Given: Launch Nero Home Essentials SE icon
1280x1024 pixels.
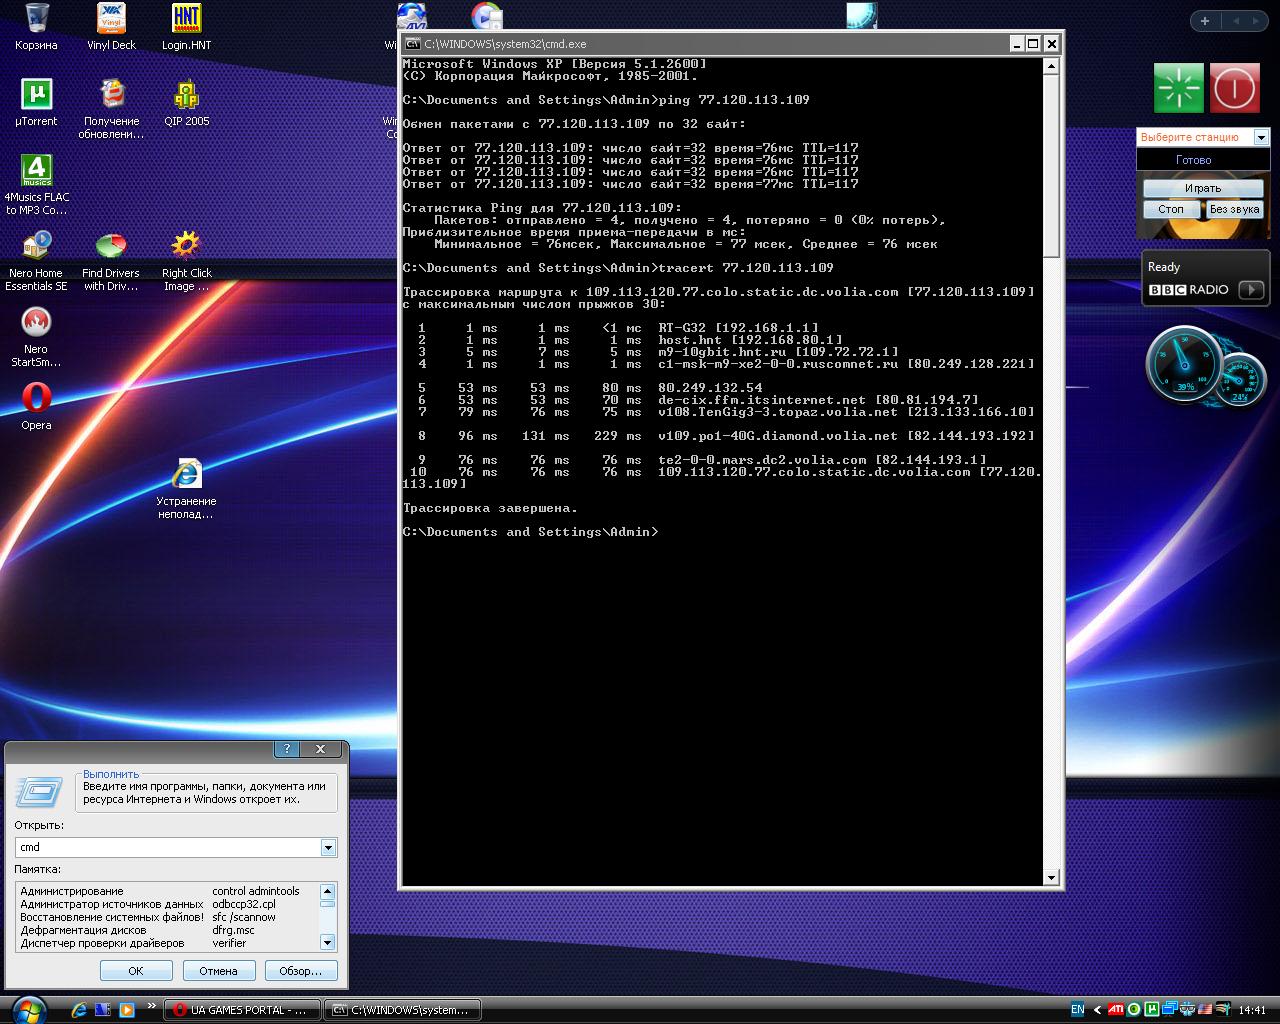Looking at the screenshot, I should pos(36,261).
